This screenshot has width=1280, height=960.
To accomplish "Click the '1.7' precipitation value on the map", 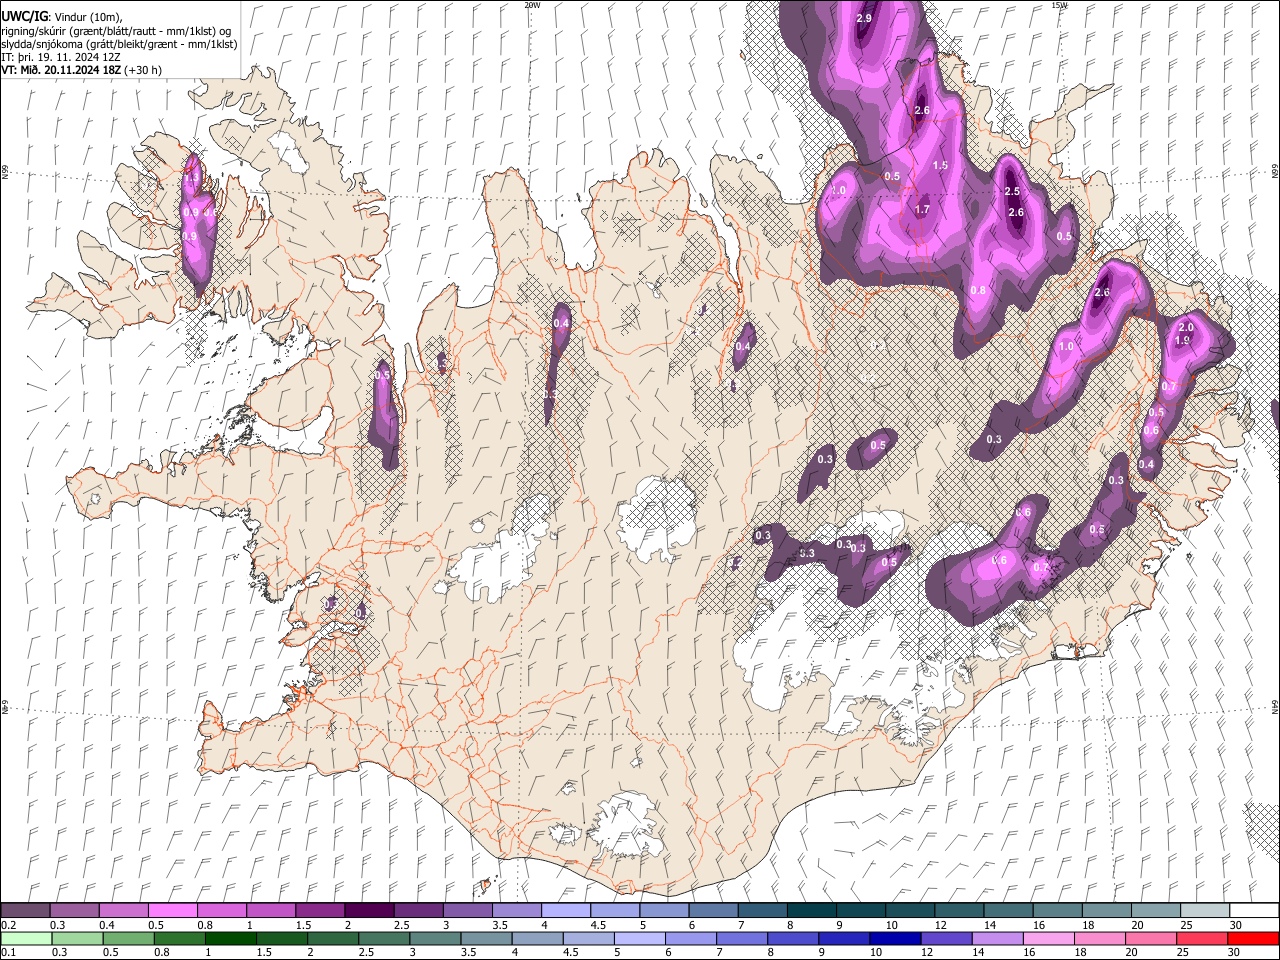I will [x=922, y=210].
